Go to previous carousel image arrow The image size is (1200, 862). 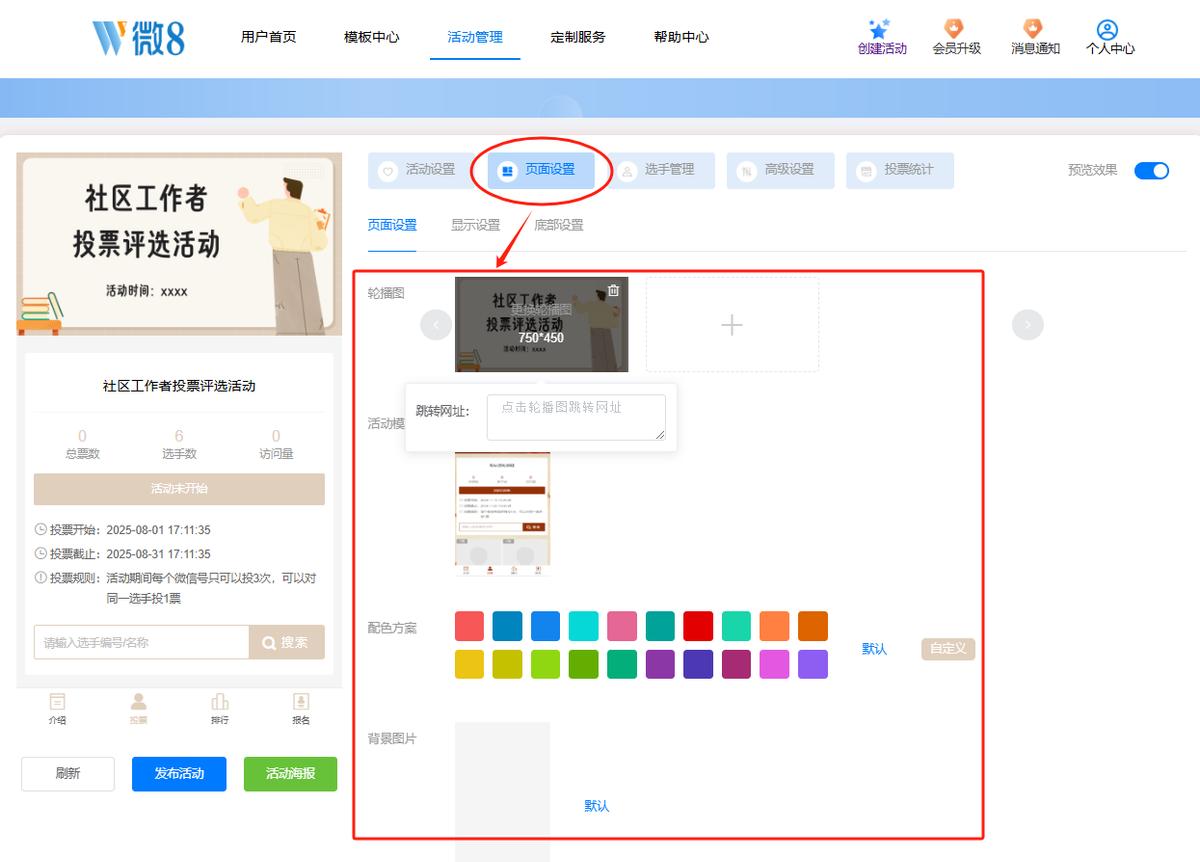[436, 325]
